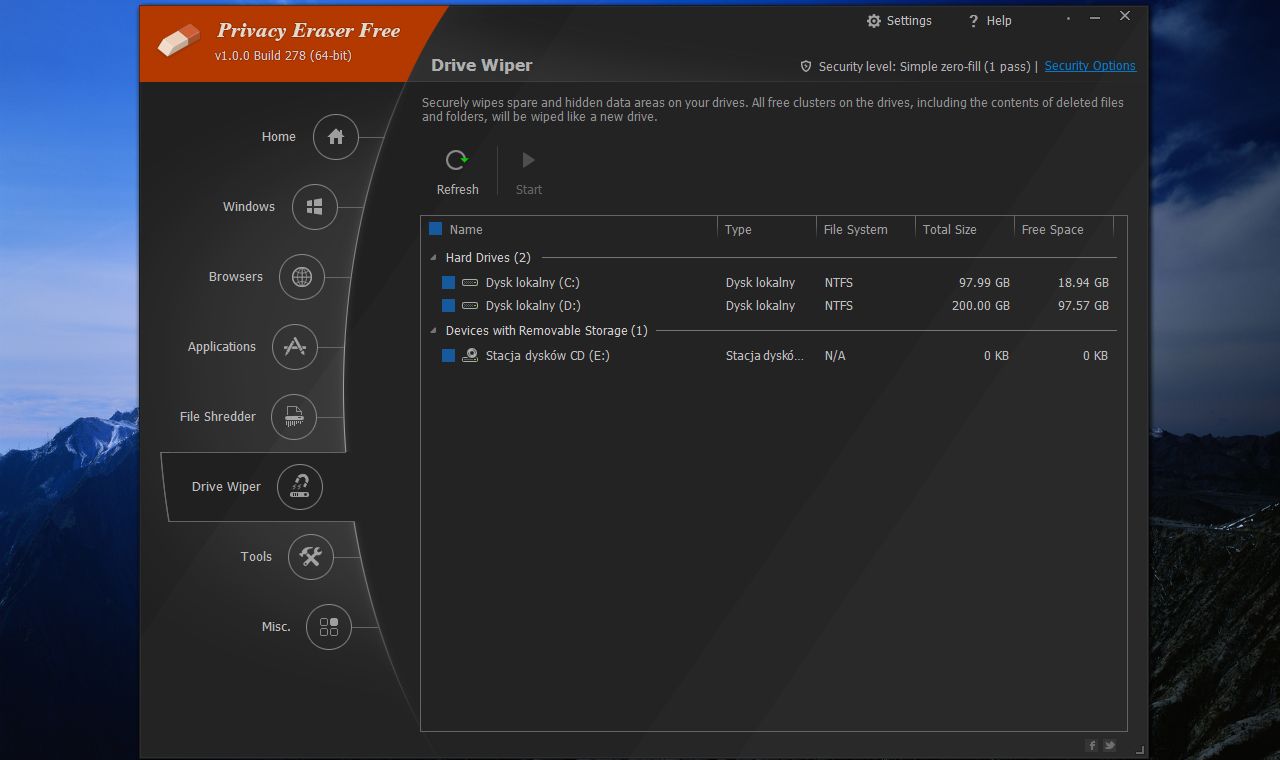Click the 97.99 GB total size cell

(984, 283)
